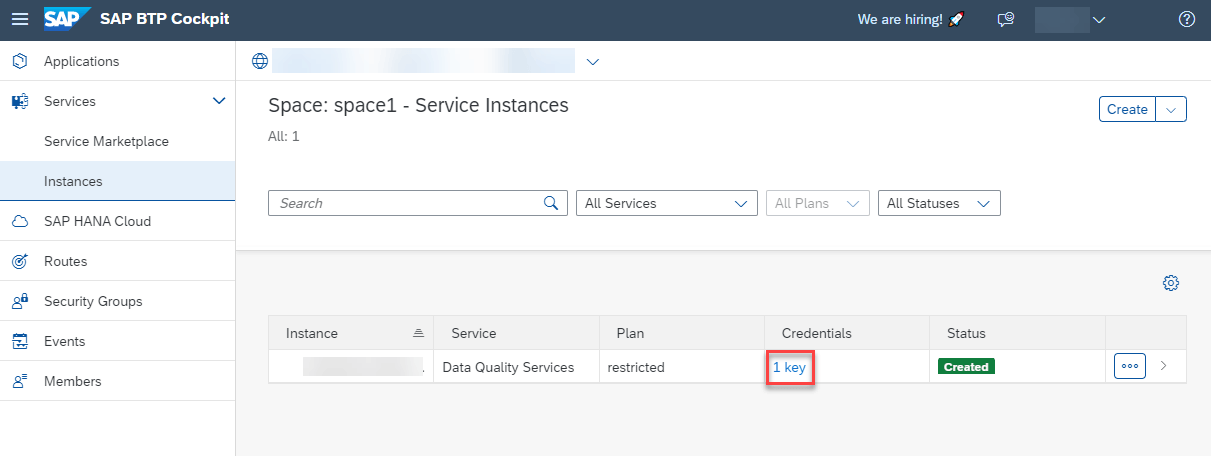1211x456 pixels.
Task: Click the row navigation arrow
Action: click(x=1163, y=366)
